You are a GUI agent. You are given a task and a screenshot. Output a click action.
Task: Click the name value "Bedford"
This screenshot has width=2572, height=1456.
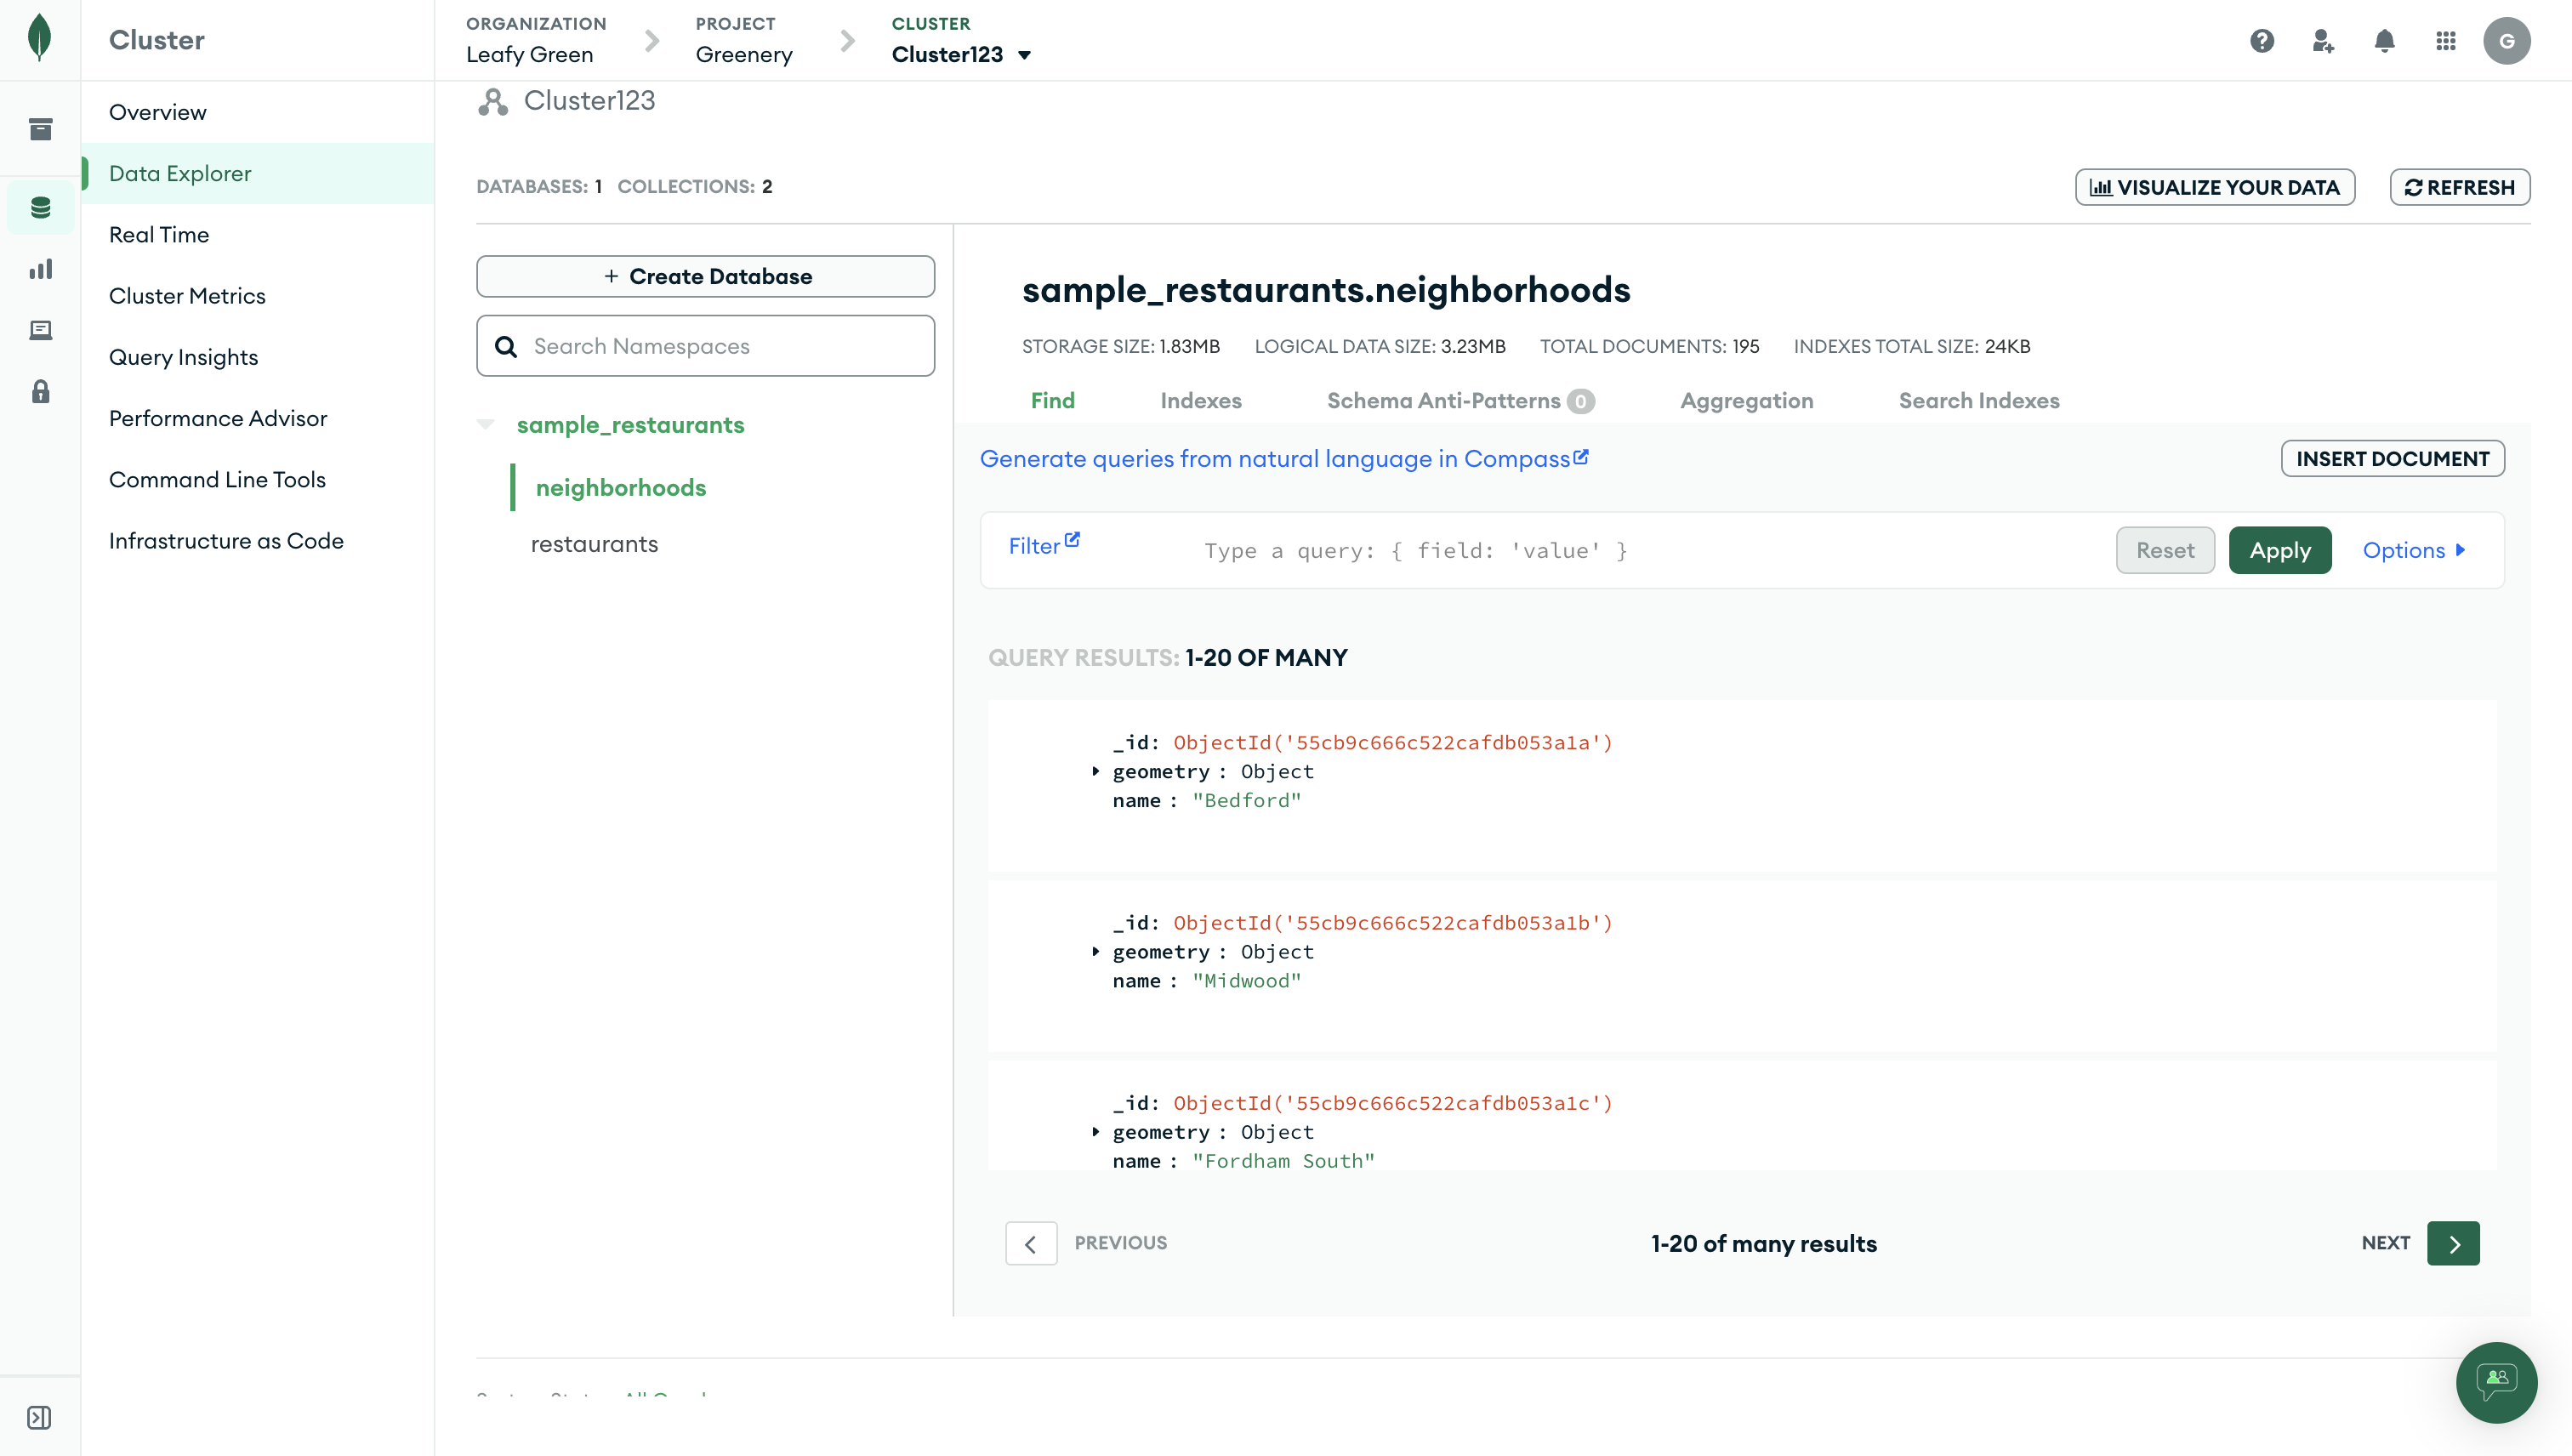click(1247, 800)
